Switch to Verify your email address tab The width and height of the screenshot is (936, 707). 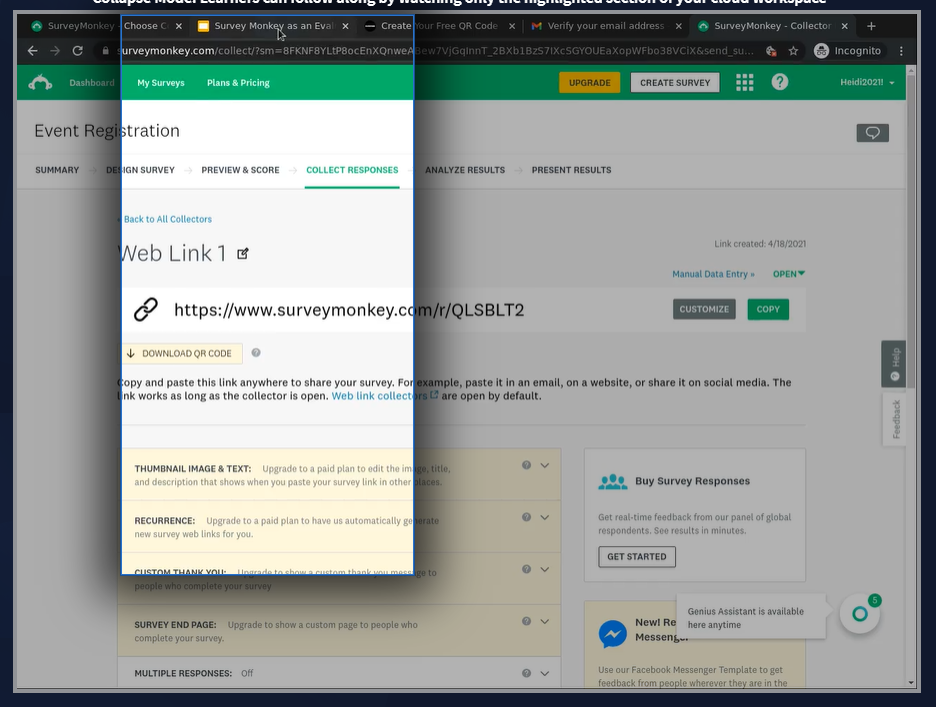605,26
